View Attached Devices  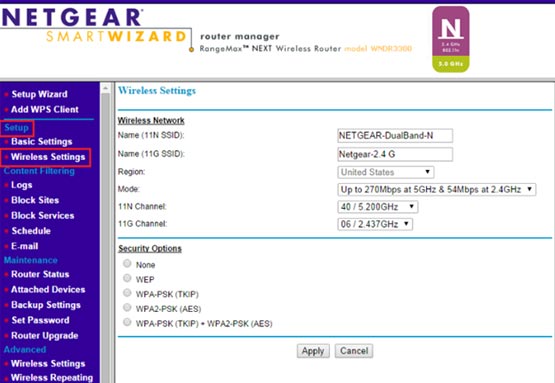click(48, 289)
